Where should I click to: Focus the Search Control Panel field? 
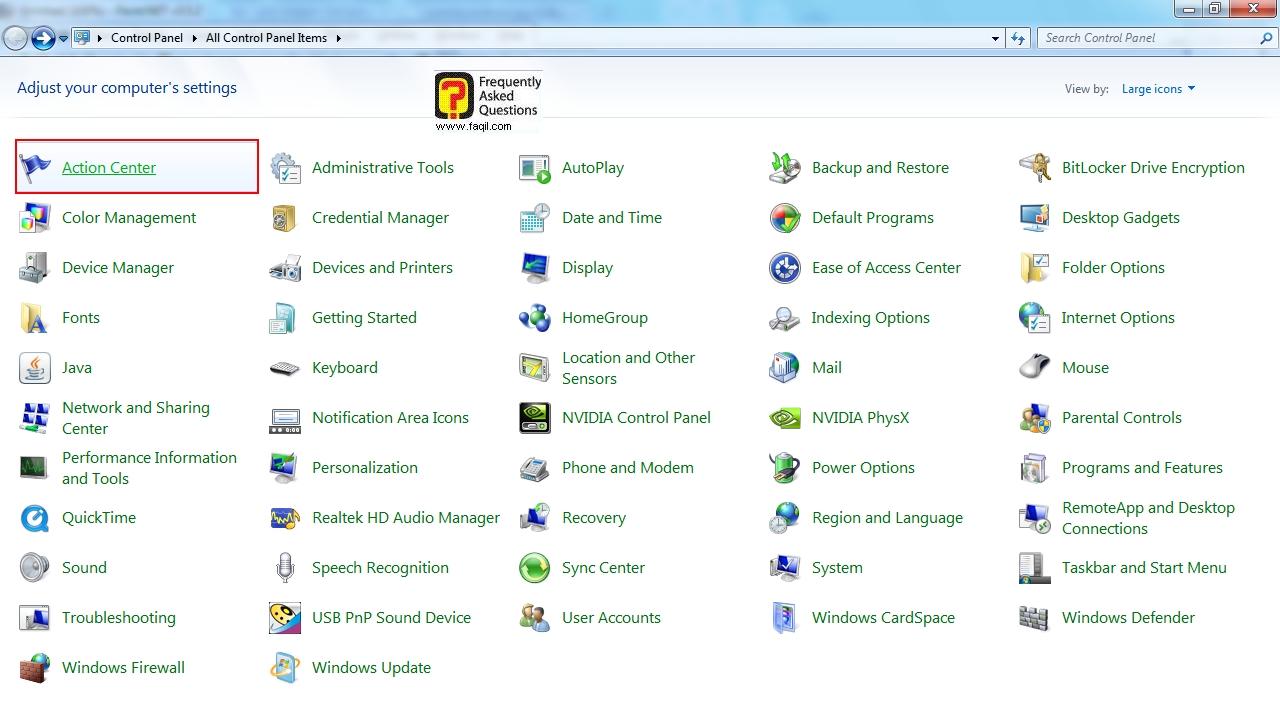click(1158, 38)
